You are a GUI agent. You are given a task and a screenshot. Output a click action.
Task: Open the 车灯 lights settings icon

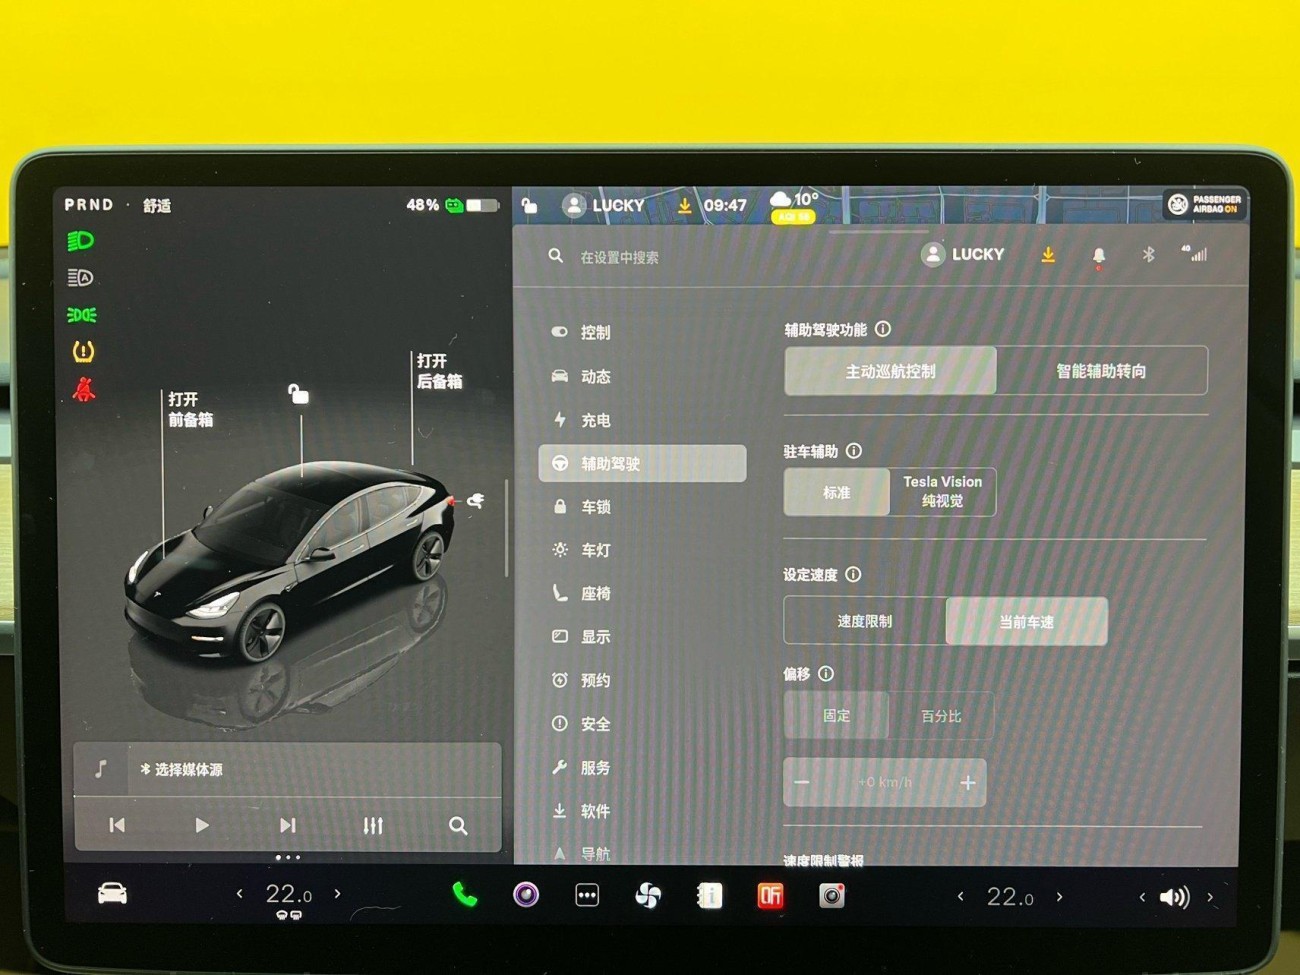(x=595, y=549)
